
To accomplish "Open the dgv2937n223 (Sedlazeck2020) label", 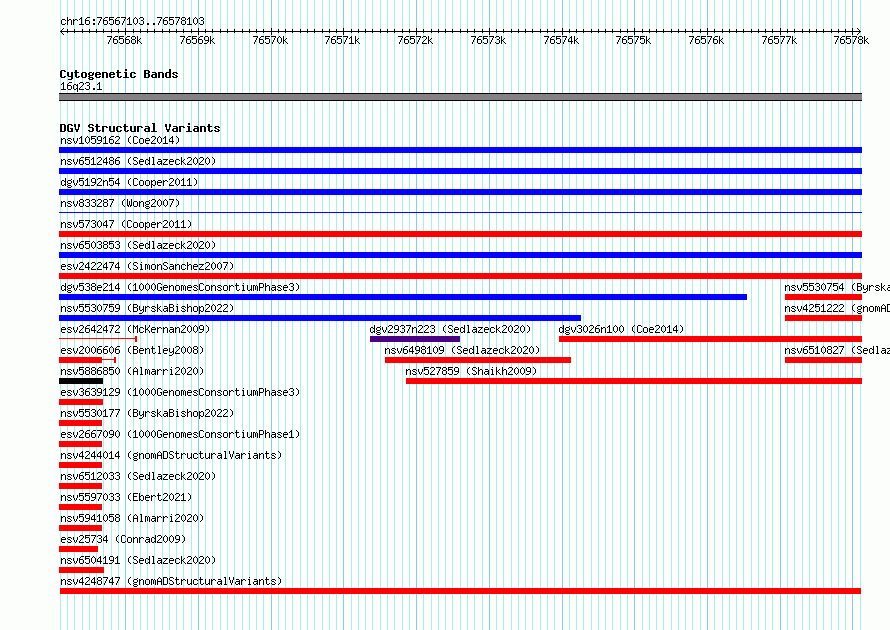I will [450, 329].
